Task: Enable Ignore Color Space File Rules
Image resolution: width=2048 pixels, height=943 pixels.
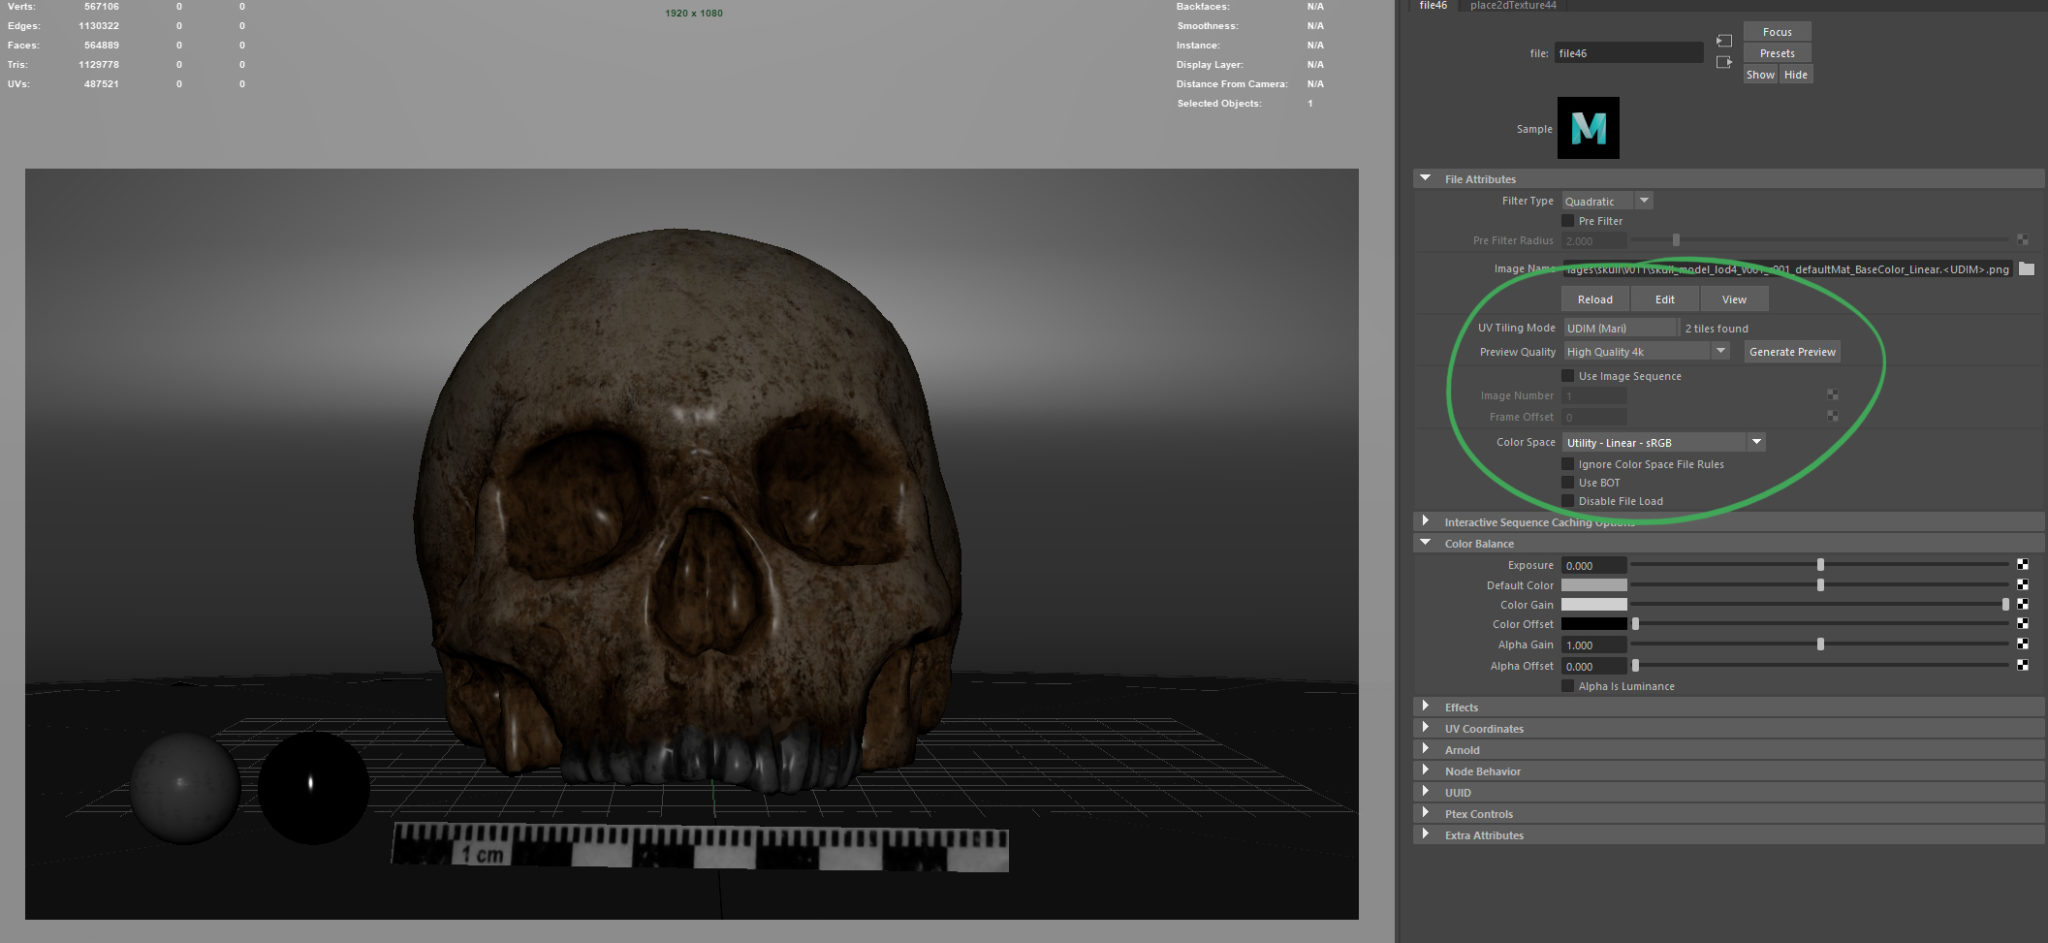Action: (1568, 463)
